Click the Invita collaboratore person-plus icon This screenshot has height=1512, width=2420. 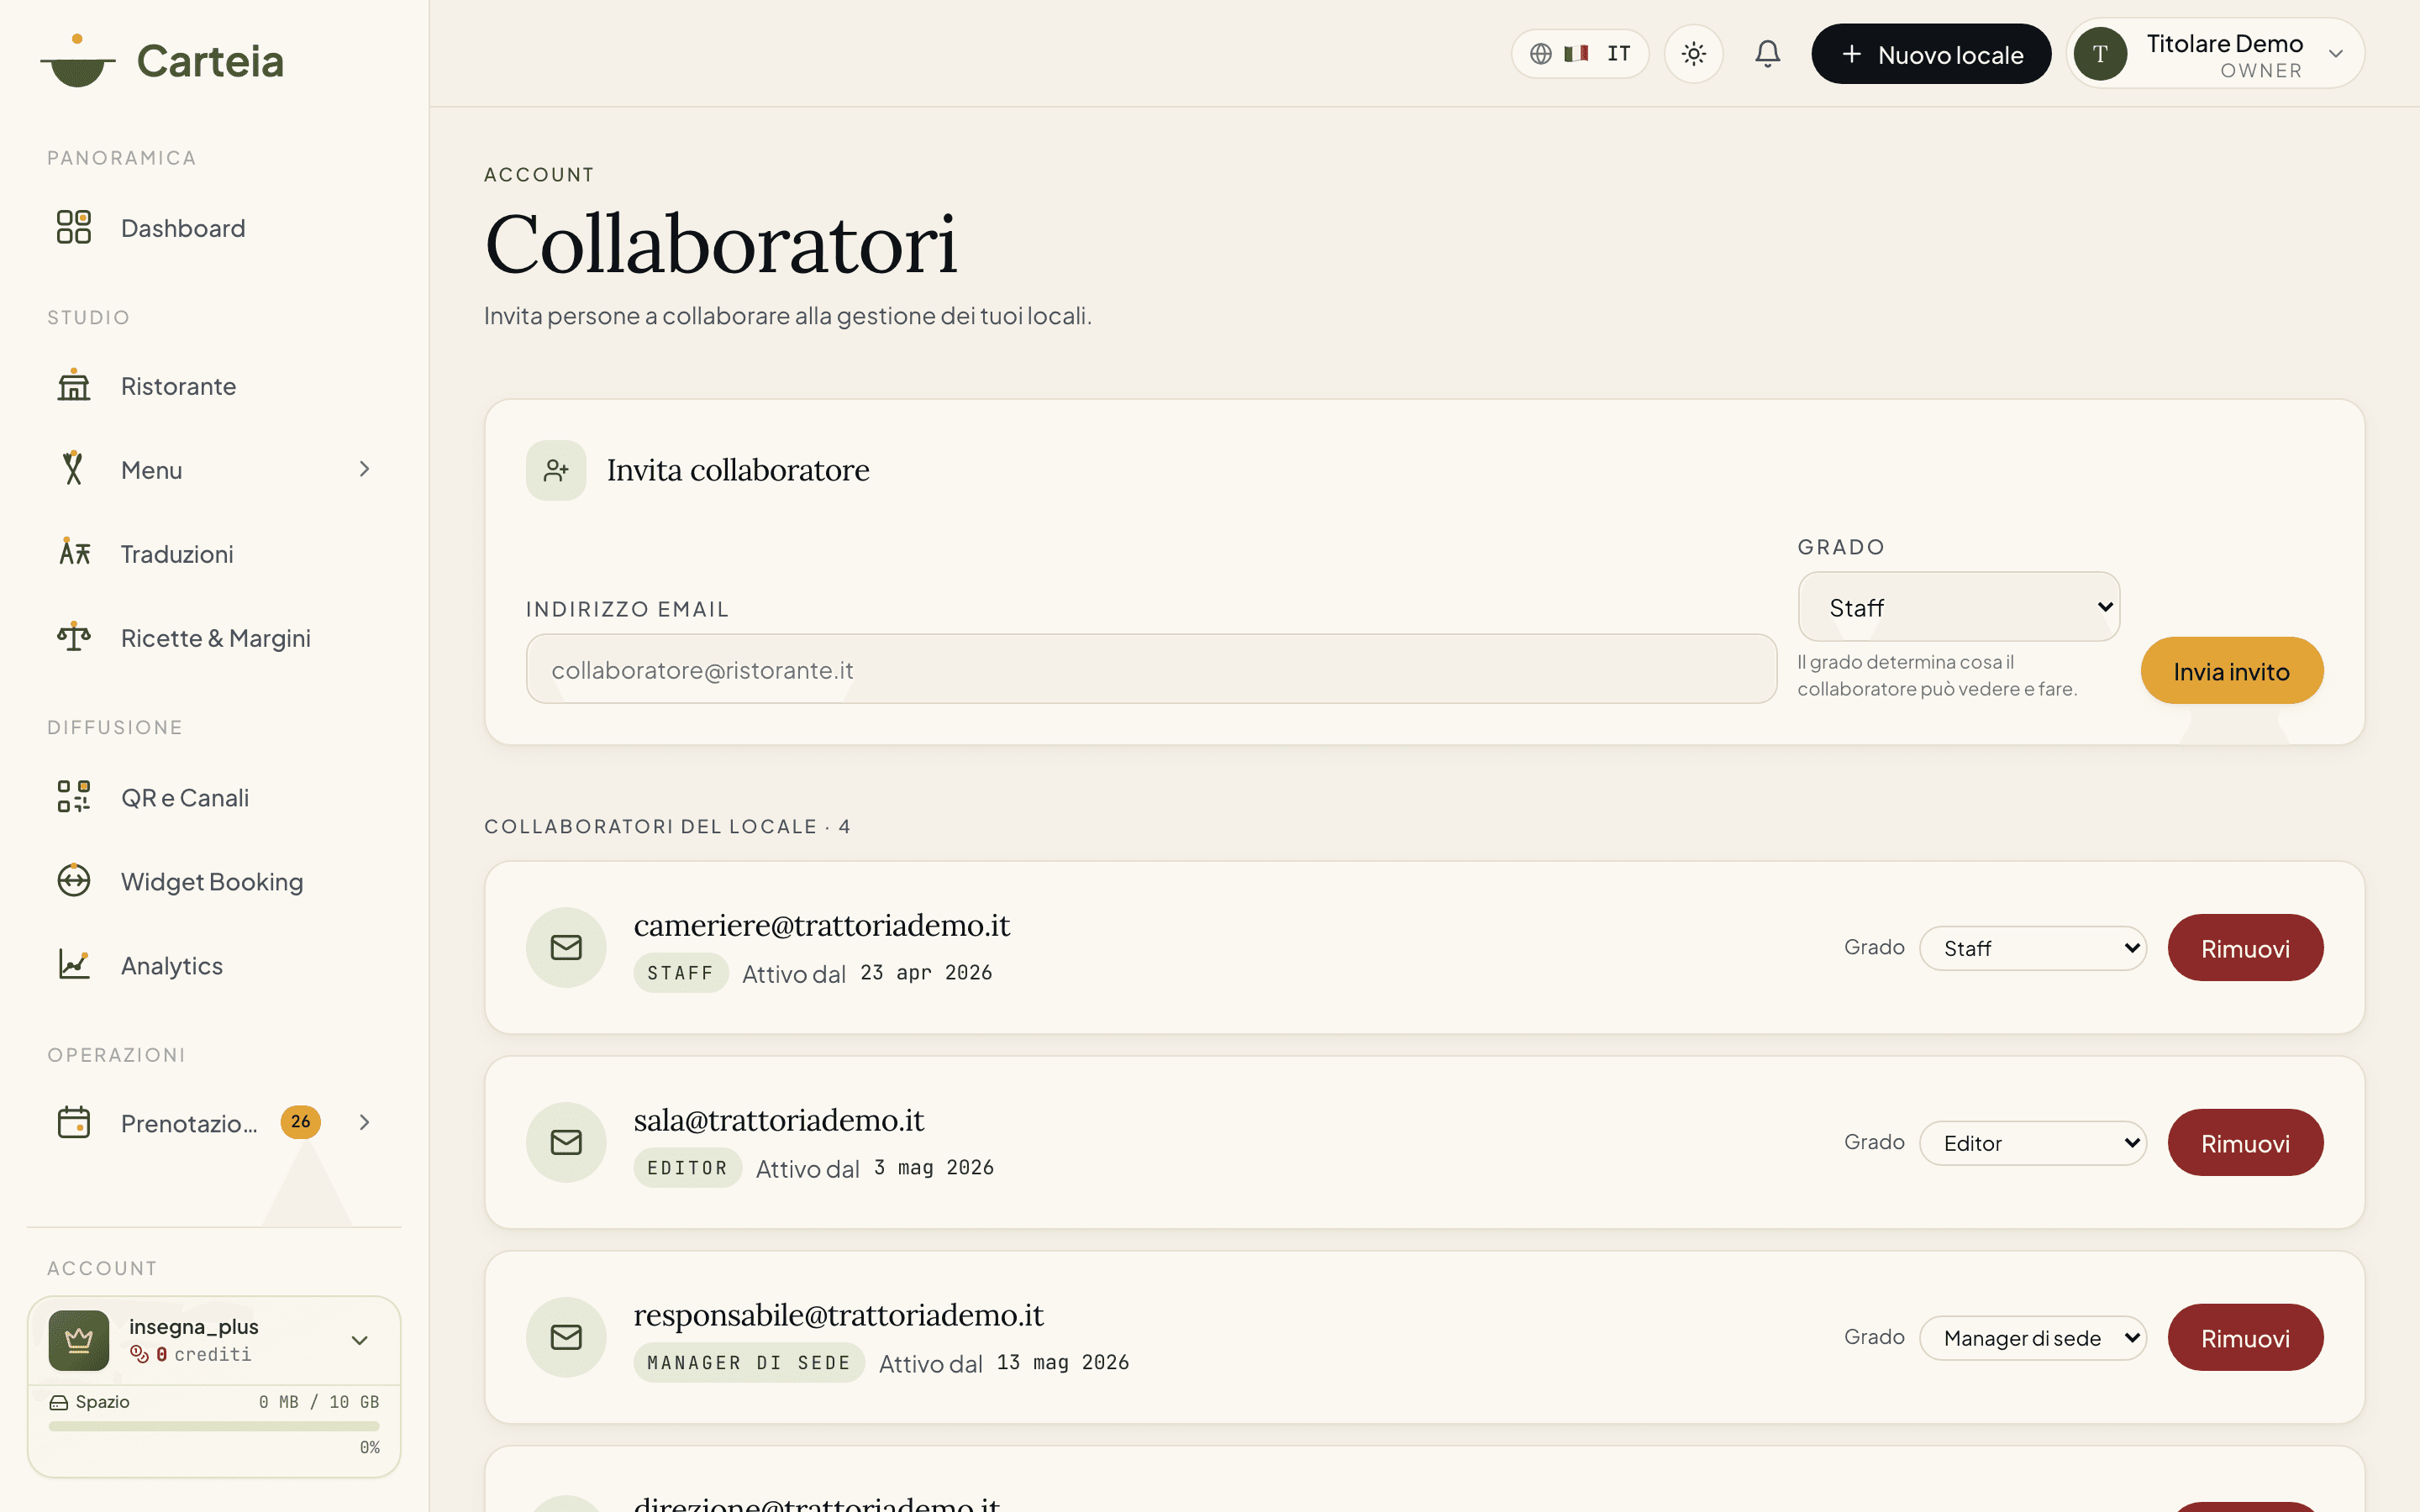point(556,470)
